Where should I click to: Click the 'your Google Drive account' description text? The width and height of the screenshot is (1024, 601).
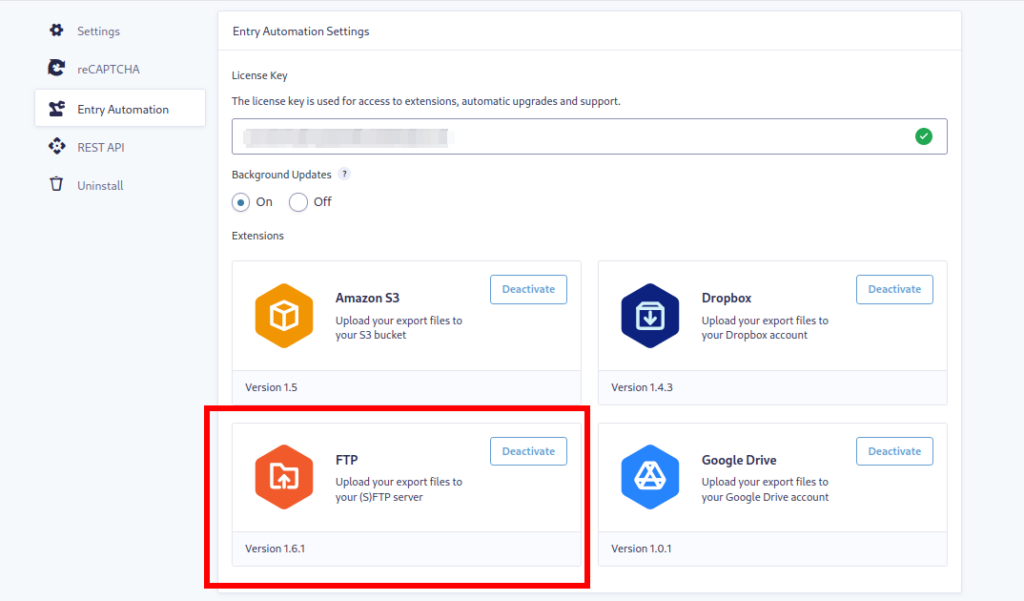tap(765, 497)
